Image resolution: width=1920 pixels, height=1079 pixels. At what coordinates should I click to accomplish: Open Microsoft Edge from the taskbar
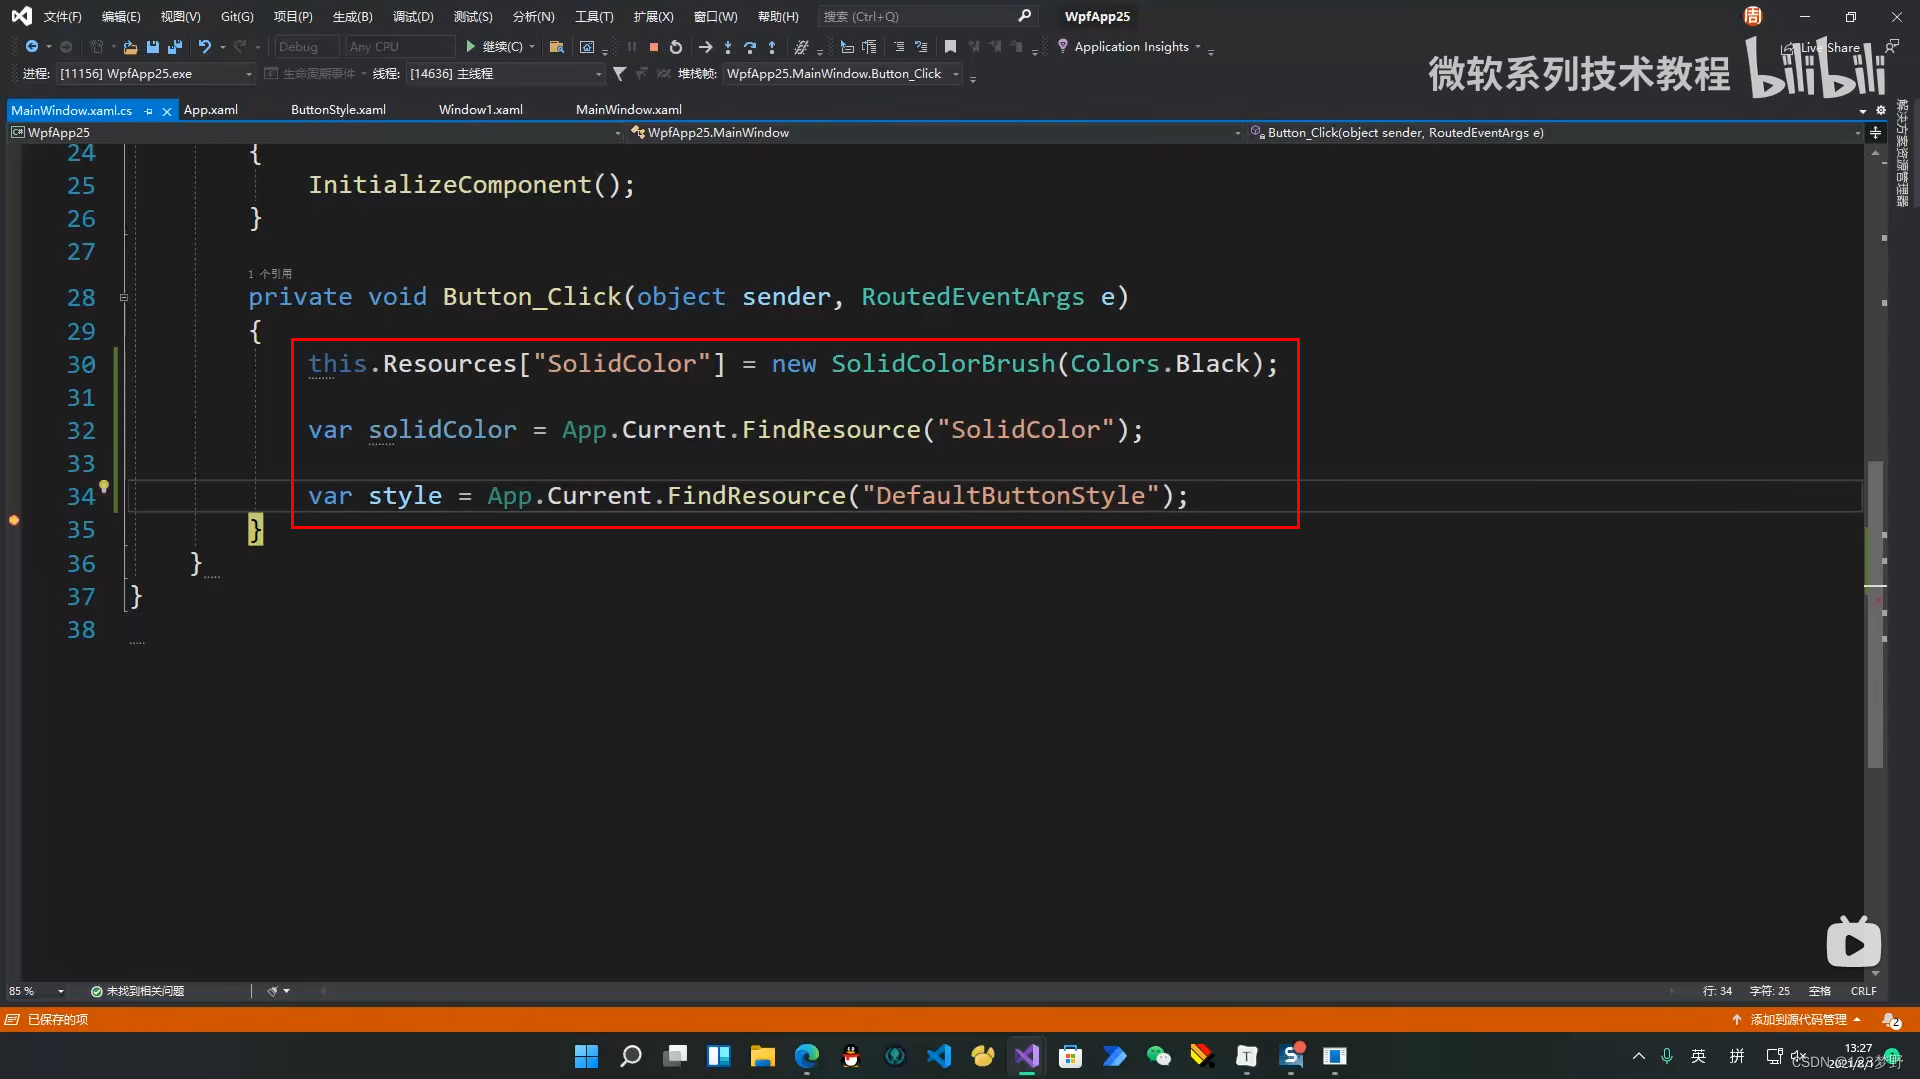click(x=807, y=1056)
